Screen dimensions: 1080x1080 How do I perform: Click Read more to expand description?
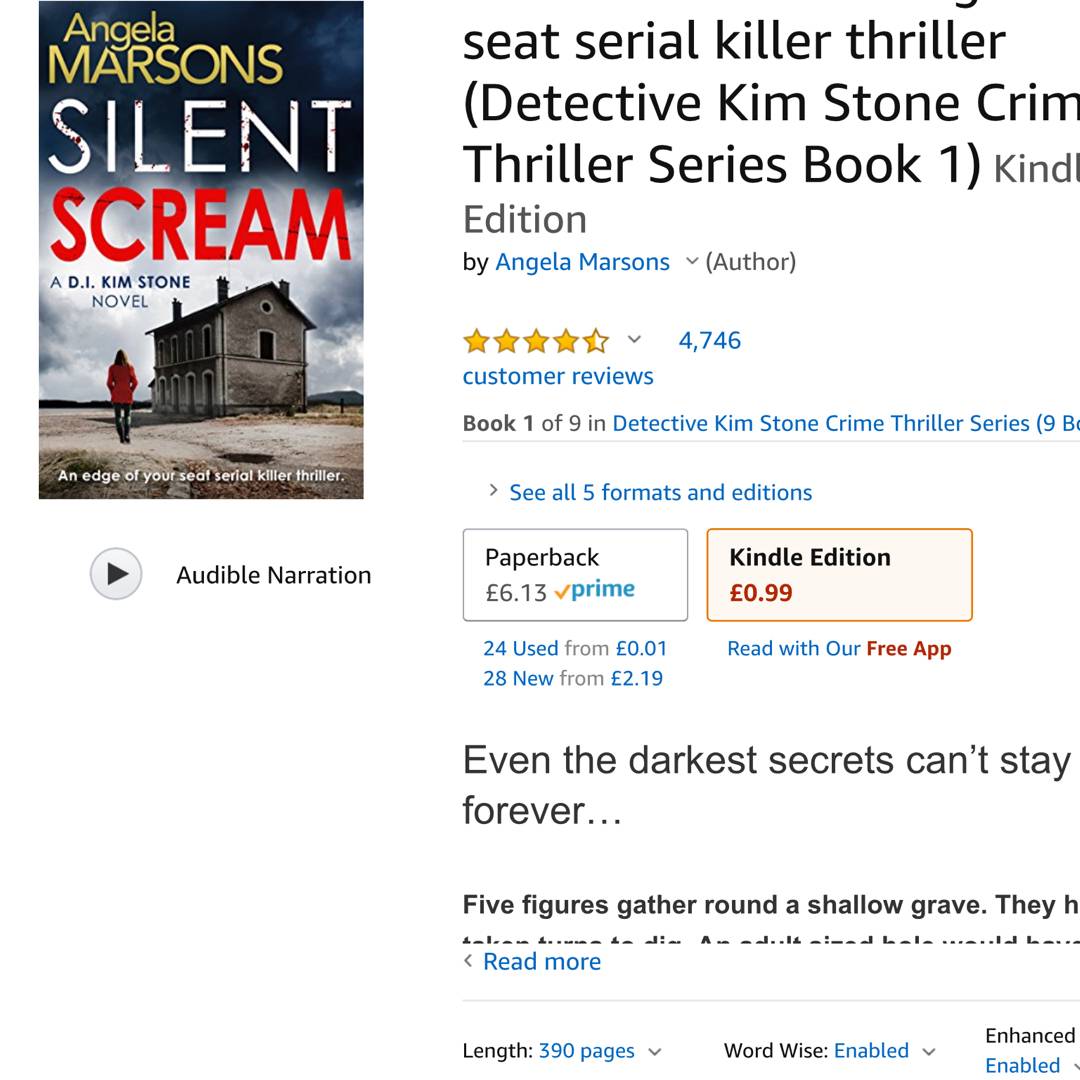coord(541,961)
